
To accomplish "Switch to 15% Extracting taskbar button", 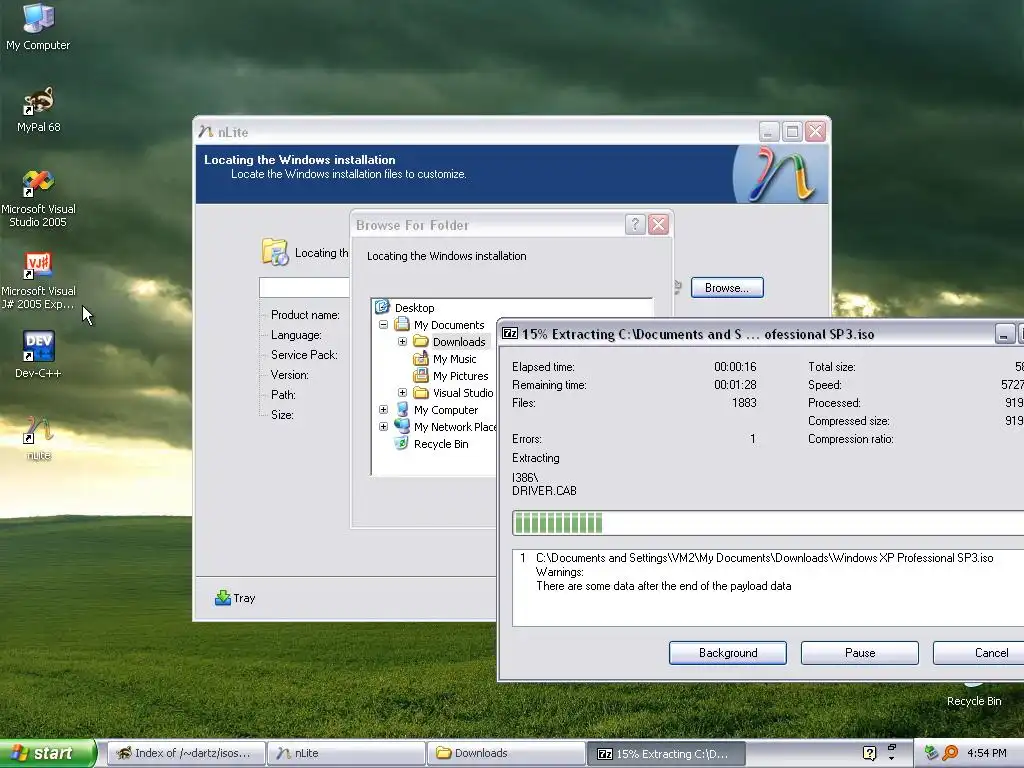I will 666,753.
